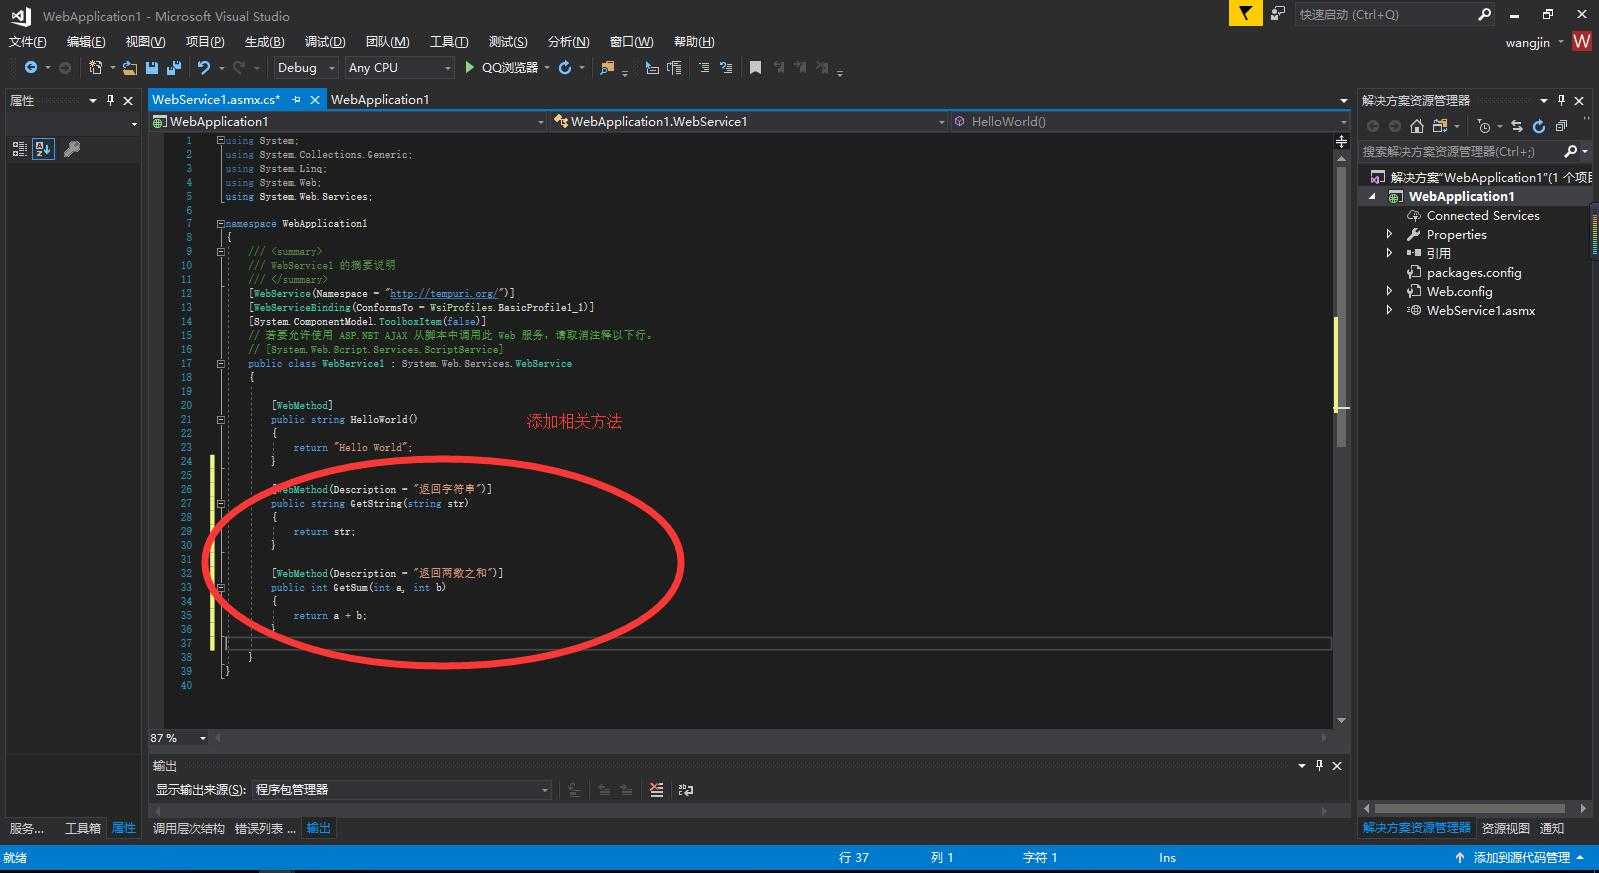This screenshot has height=873, width=1599.
Task: Click the Open File folder icon
Action: (130, 68)
